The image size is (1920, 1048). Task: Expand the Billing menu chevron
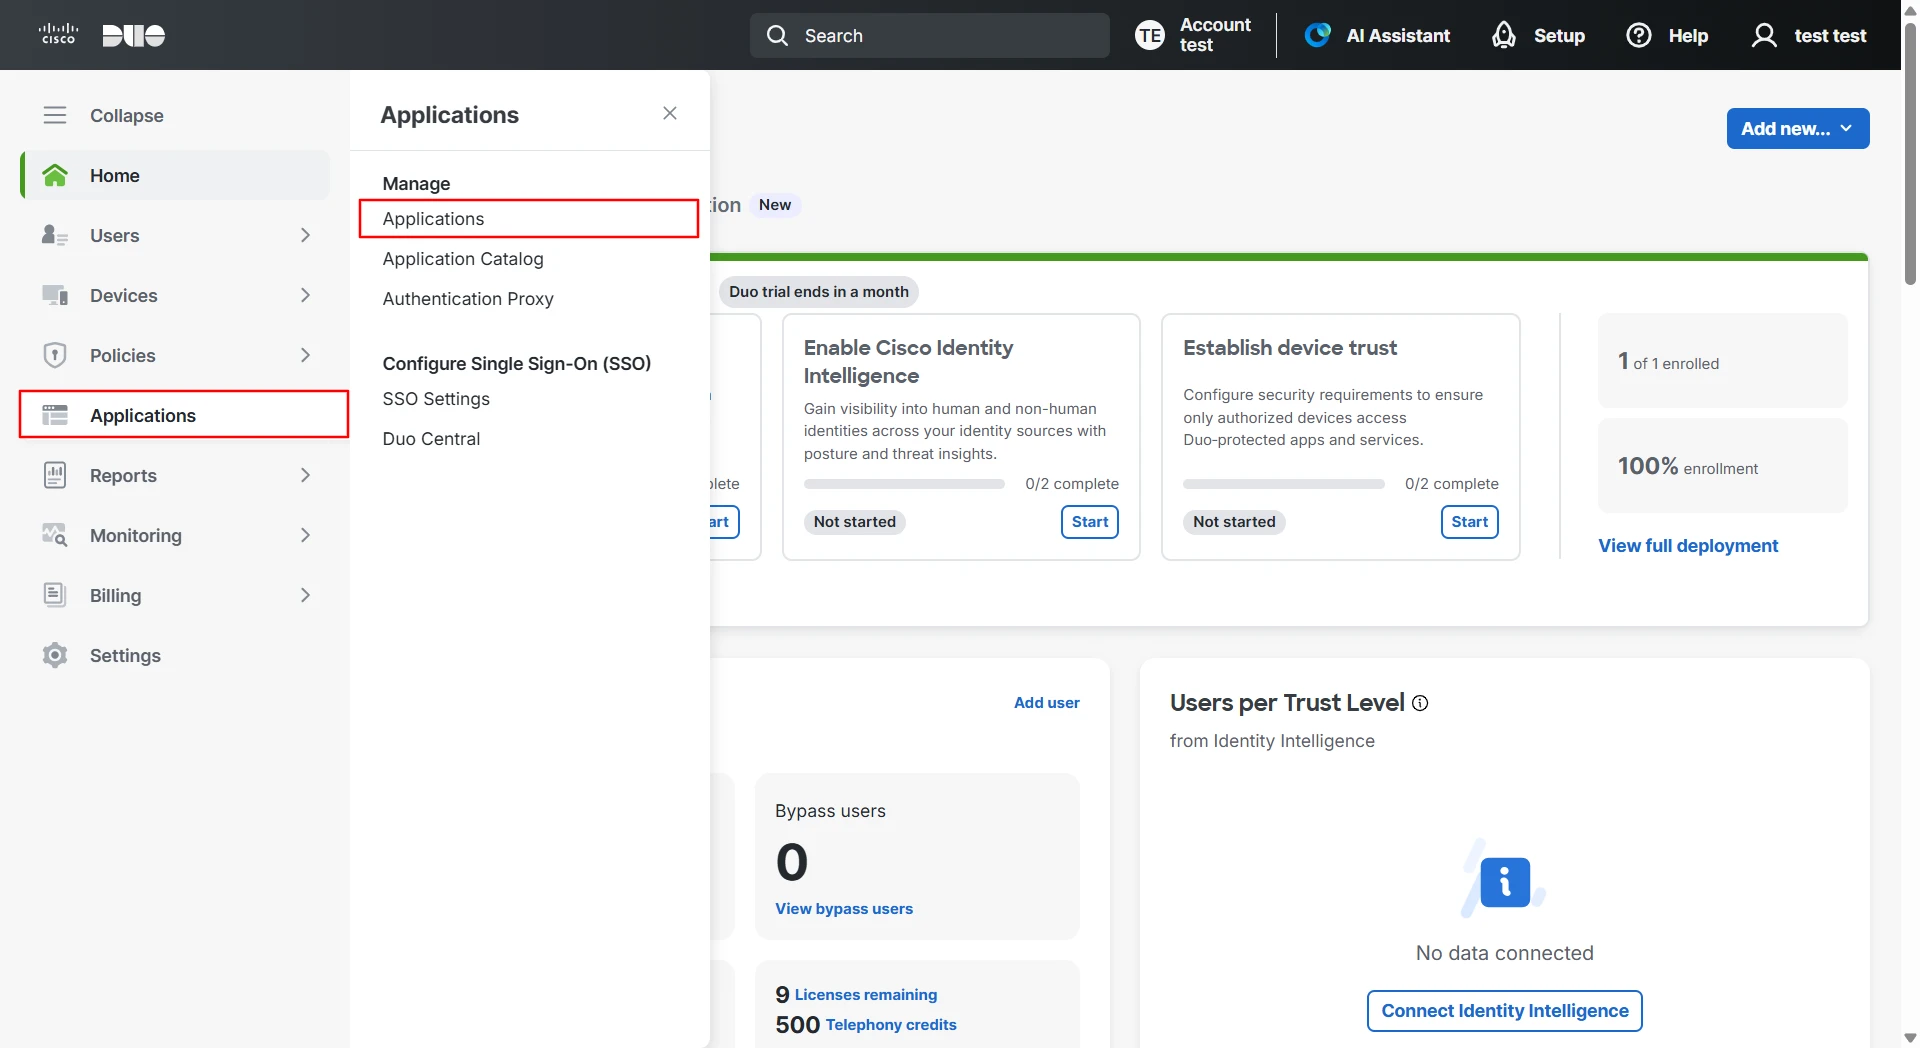(x=305, y=595)
